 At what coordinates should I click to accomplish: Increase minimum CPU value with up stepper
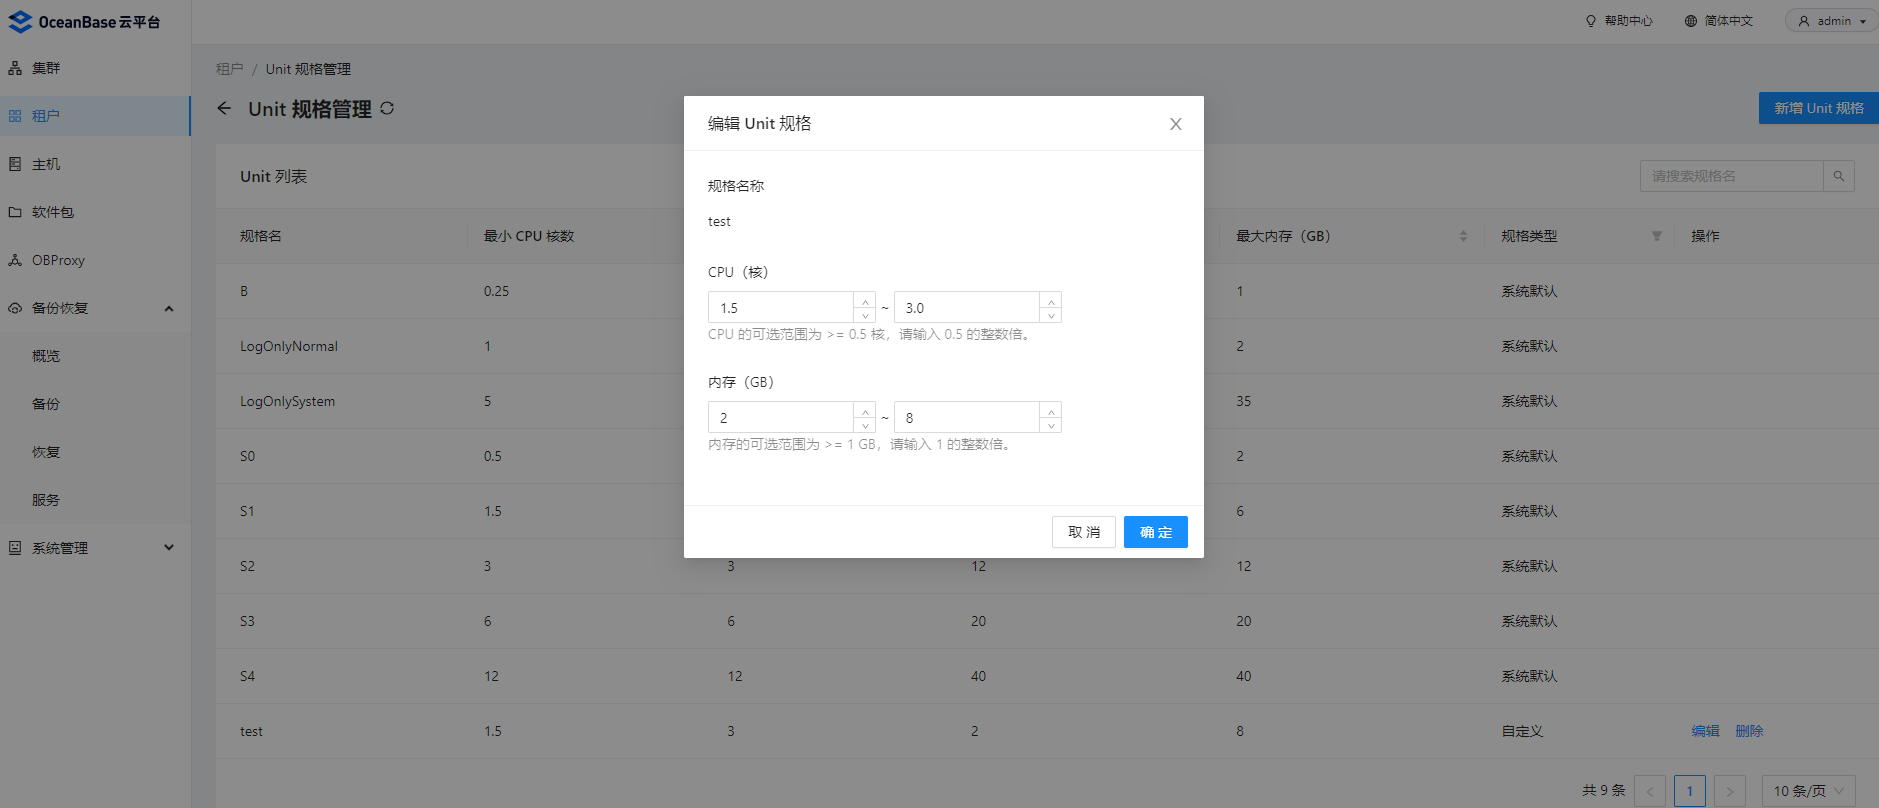pyautogui.click(x=865, y=300)
